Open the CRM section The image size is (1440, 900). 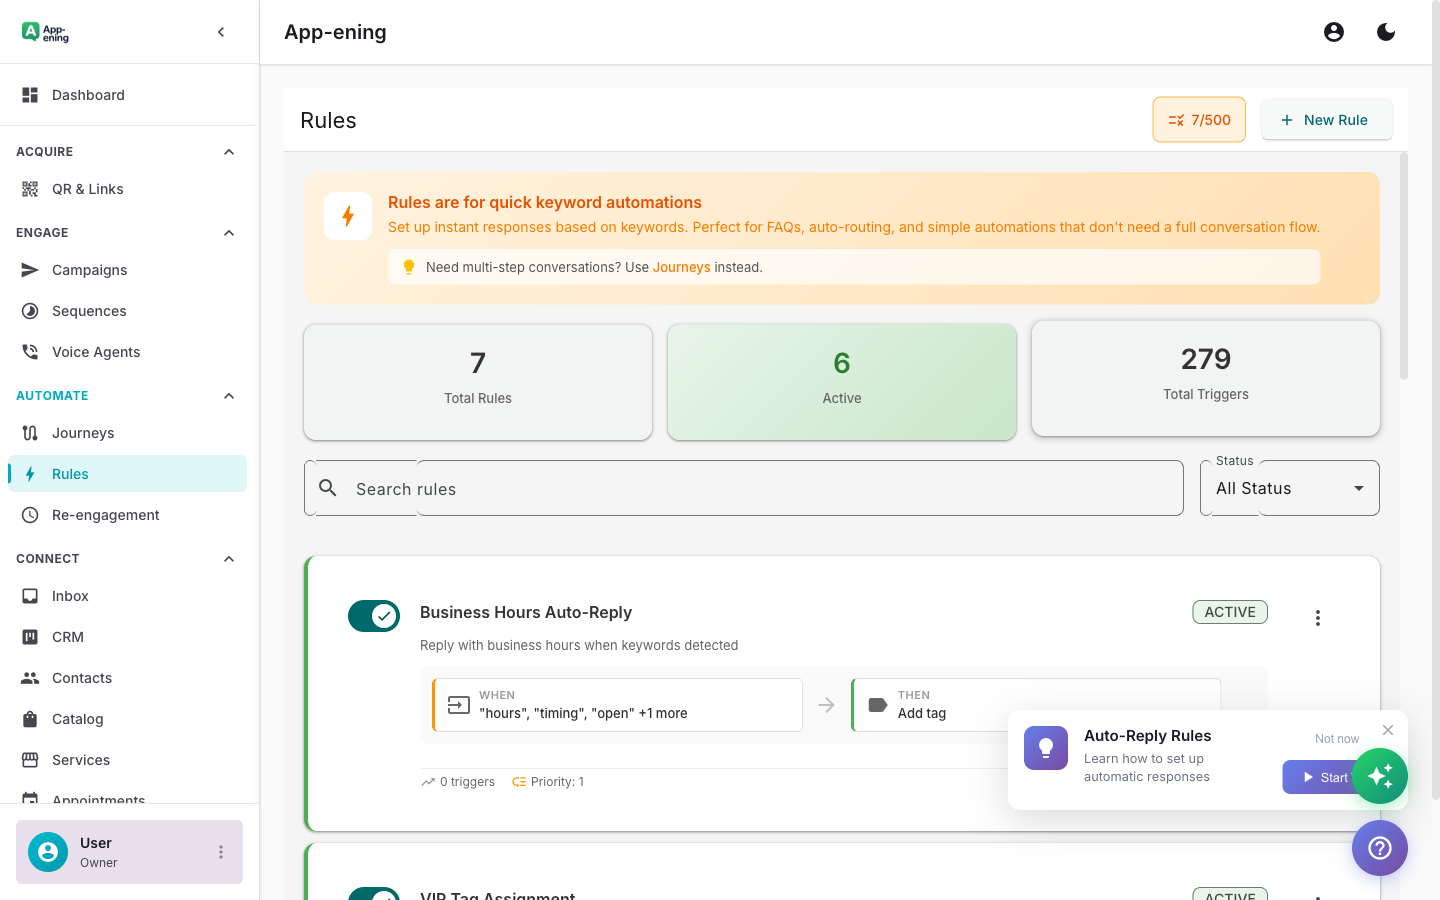68,636
